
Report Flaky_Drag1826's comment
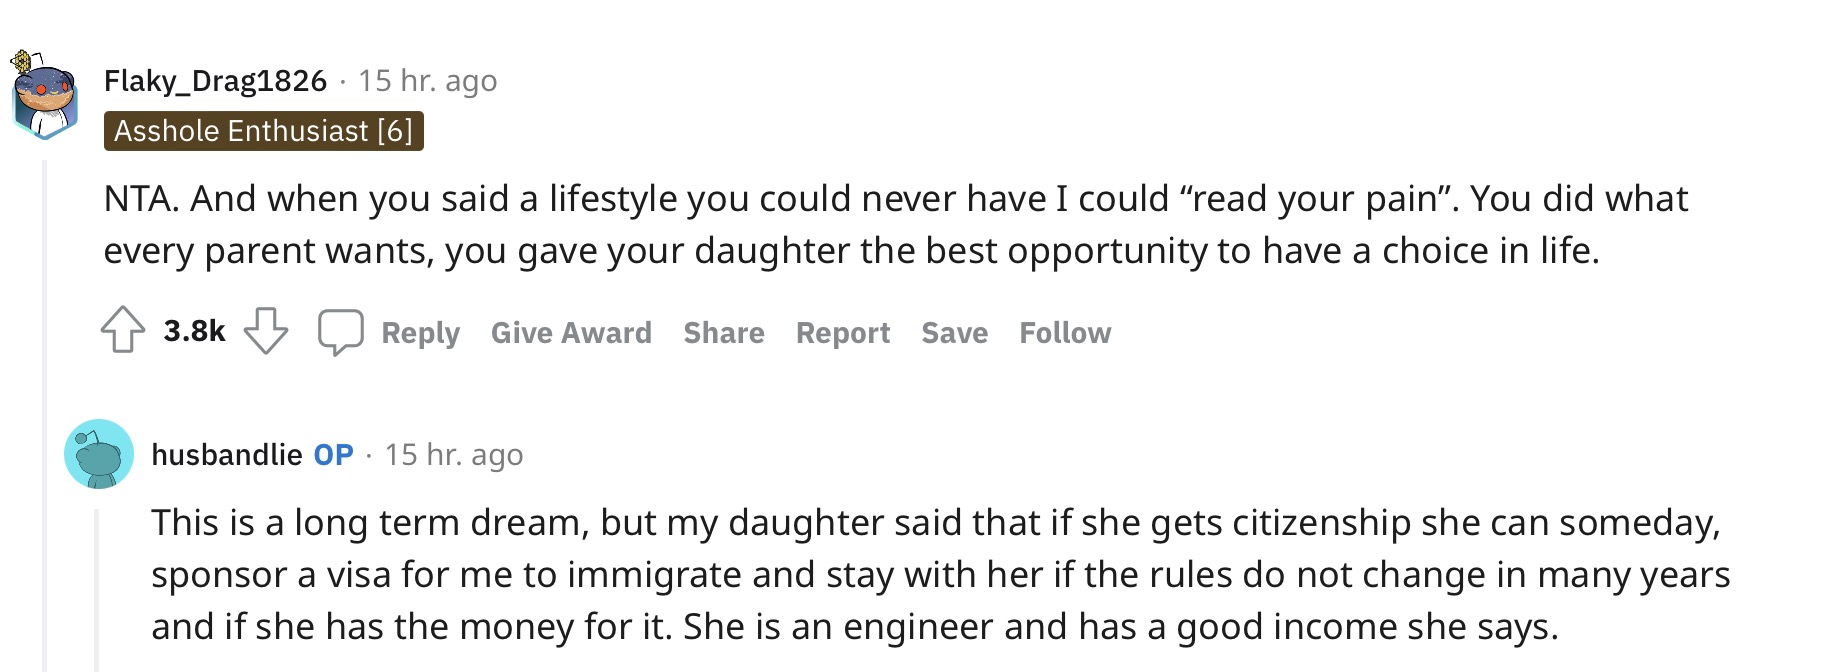point(843,333)
